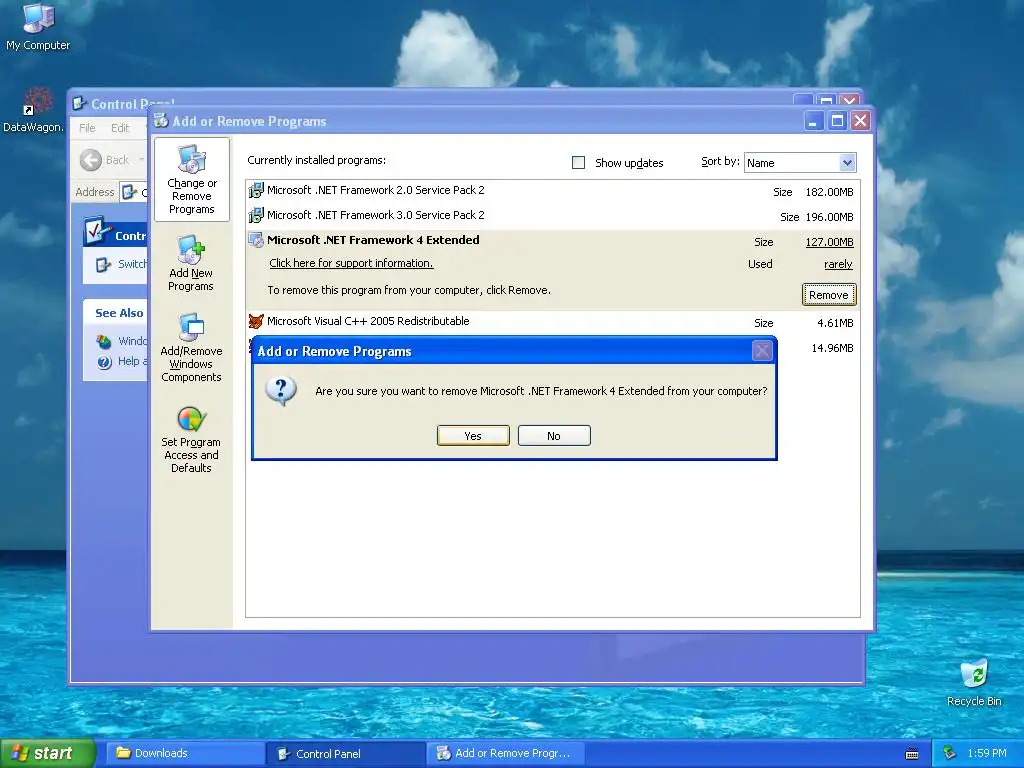Minimize the Add or Remove Programs window
The image size is (1024, 768).
click(814, 121)
